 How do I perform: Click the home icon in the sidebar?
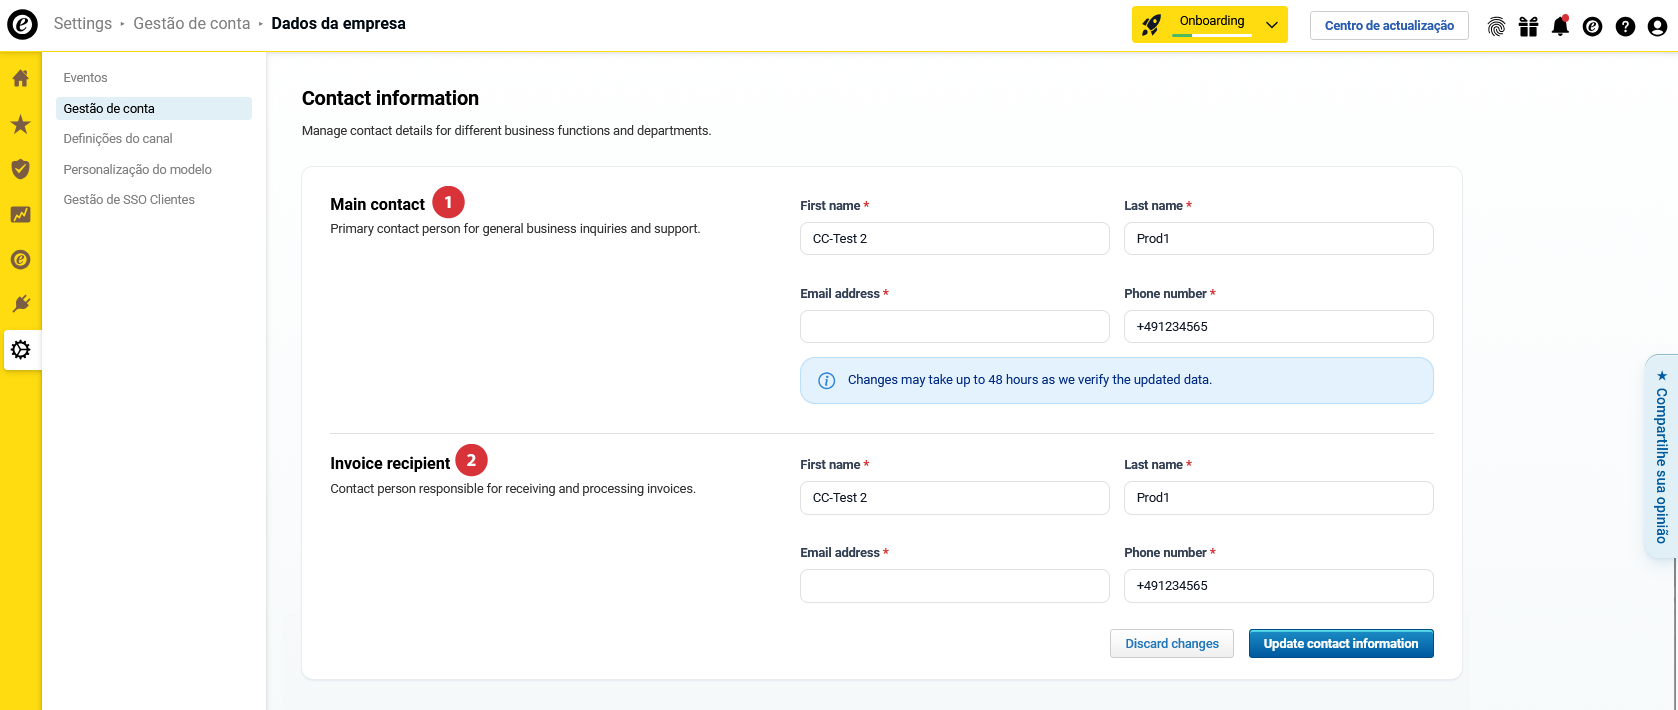tap(20, 78)
